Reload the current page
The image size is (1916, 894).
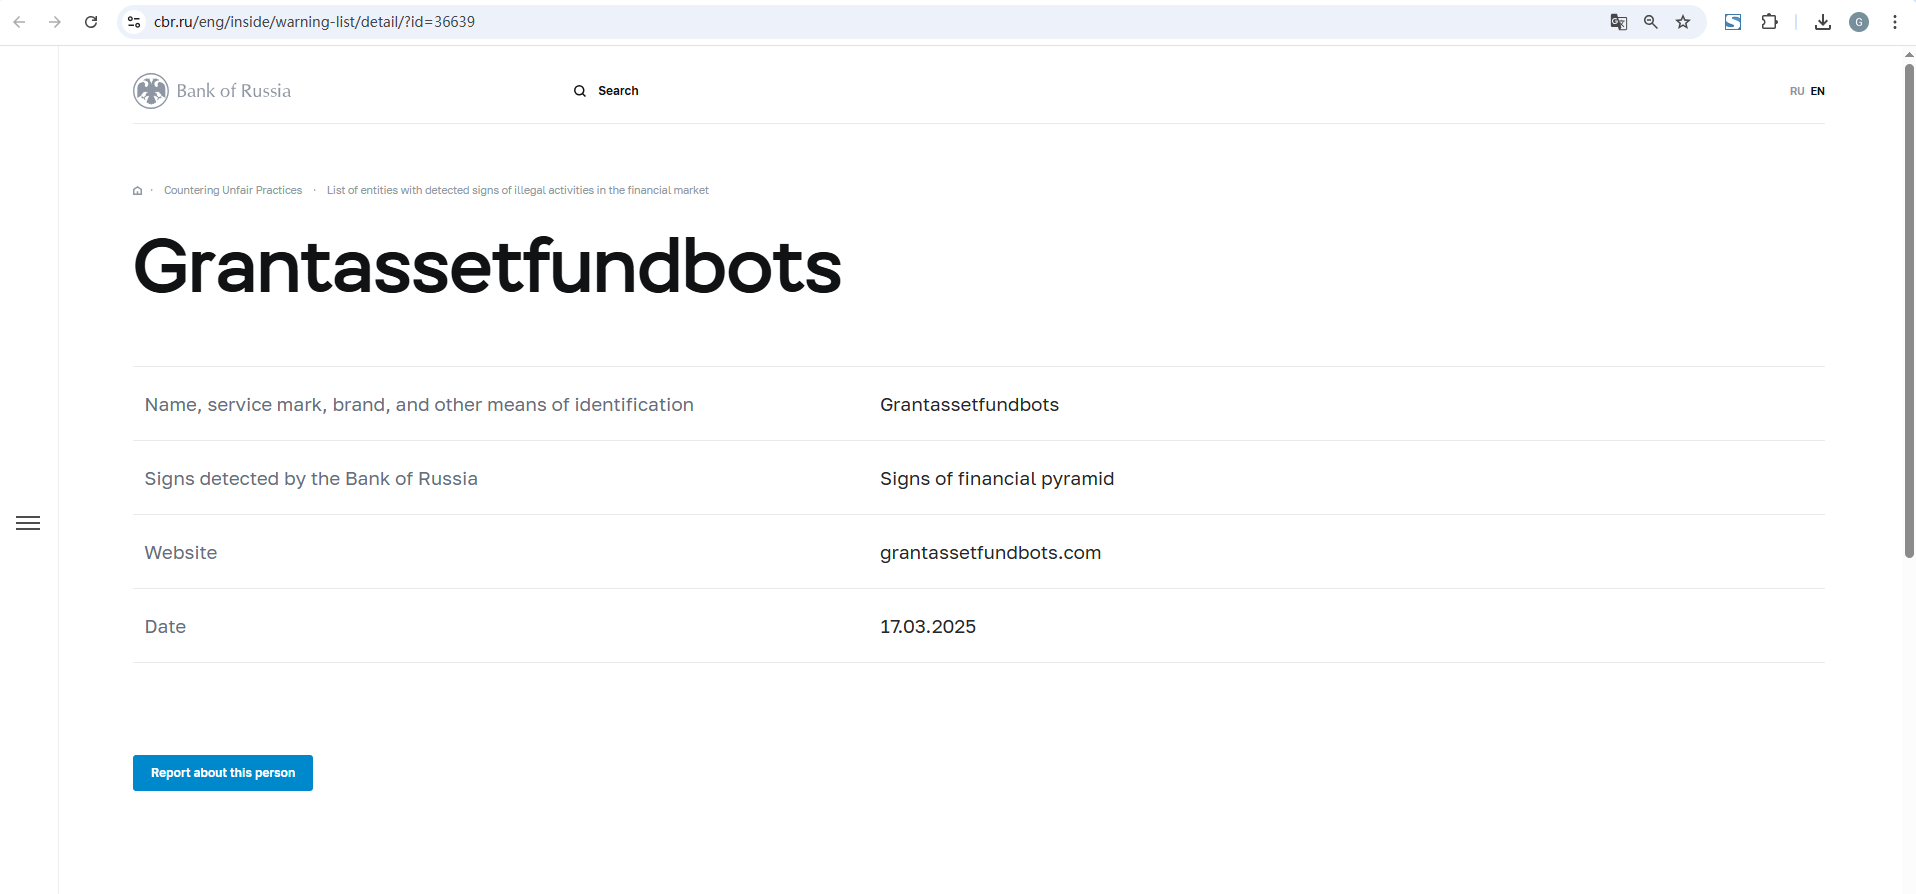[91, 22]
